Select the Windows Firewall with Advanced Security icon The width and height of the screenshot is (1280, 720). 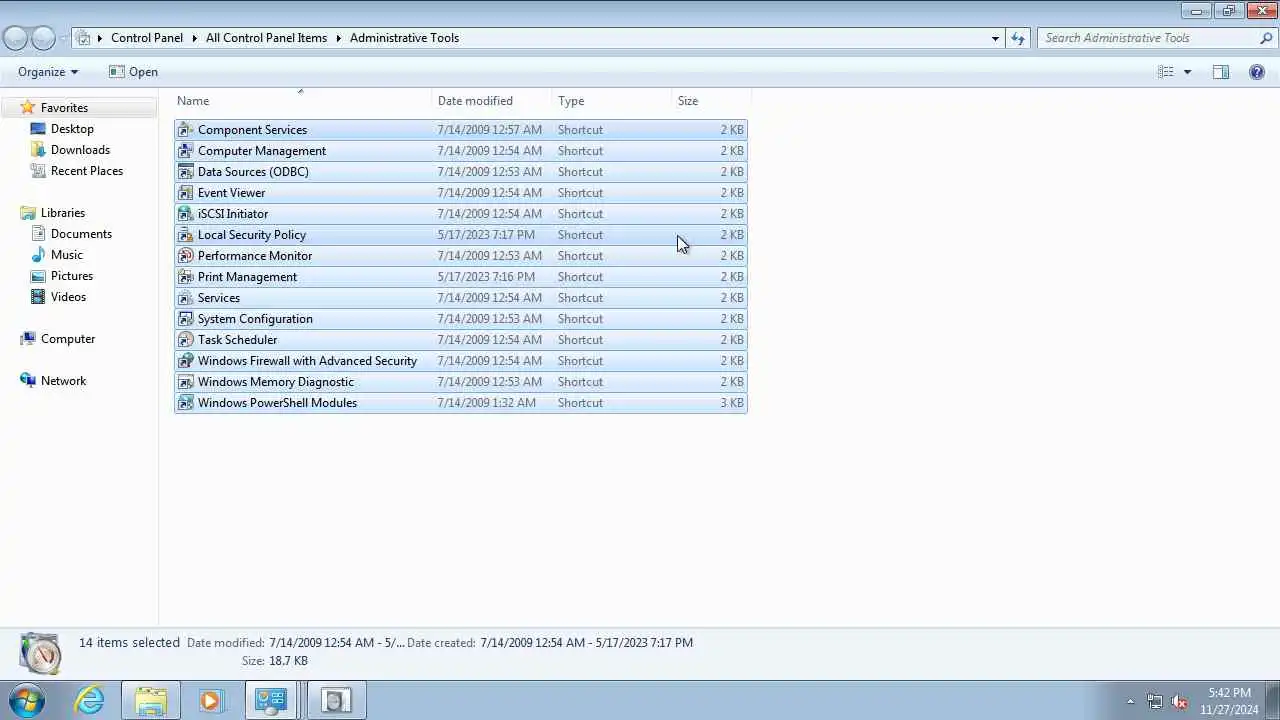185,361
